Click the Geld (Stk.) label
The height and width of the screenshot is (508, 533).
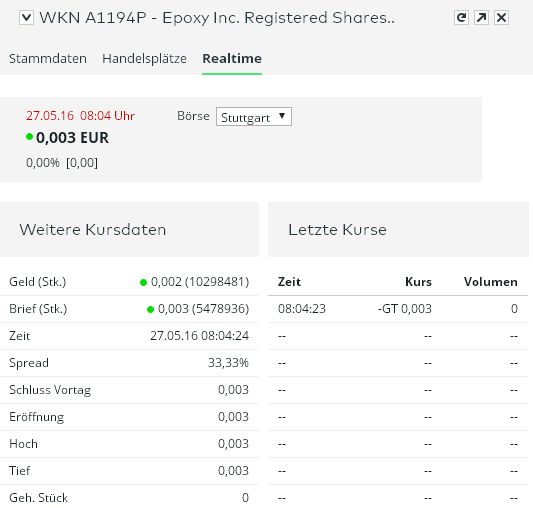[37, 282]
